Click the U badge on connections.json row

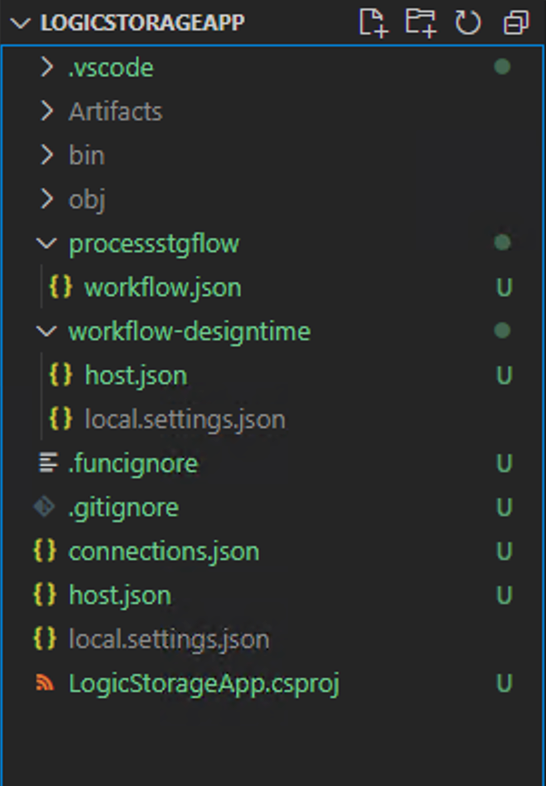[x=504, y=551]
